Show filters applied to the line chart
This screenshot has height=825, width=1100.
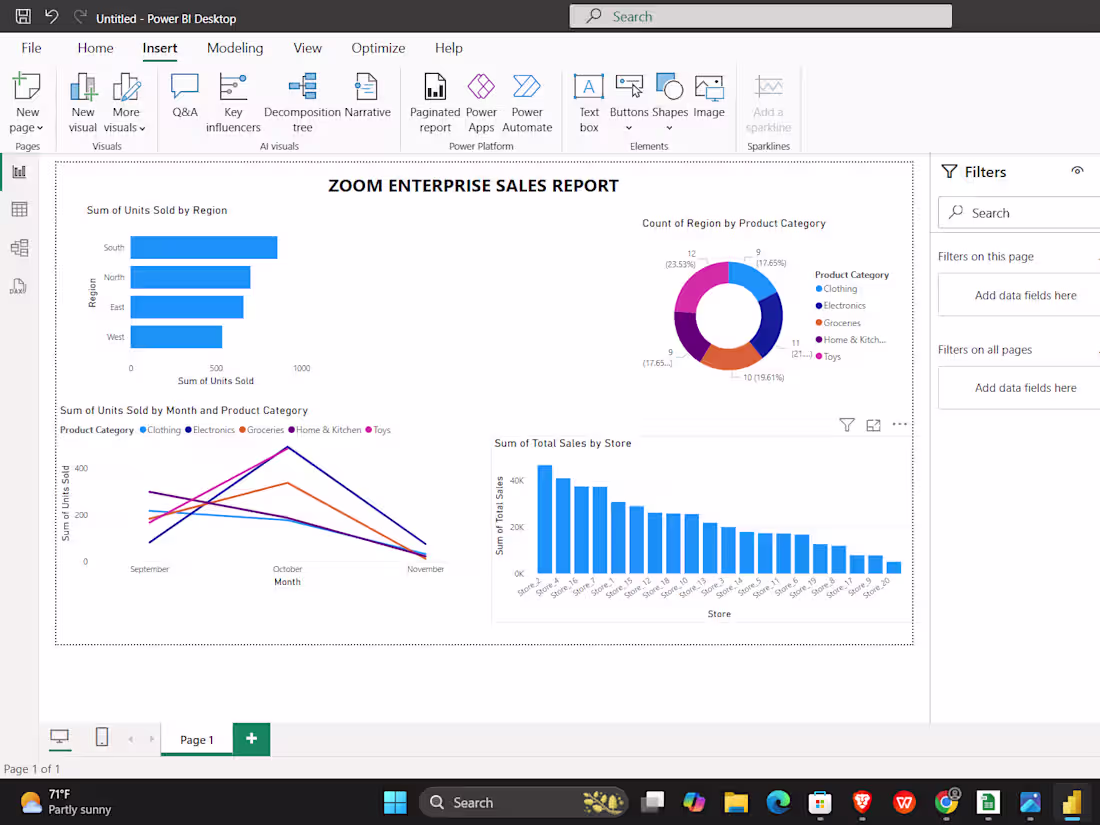846,424
